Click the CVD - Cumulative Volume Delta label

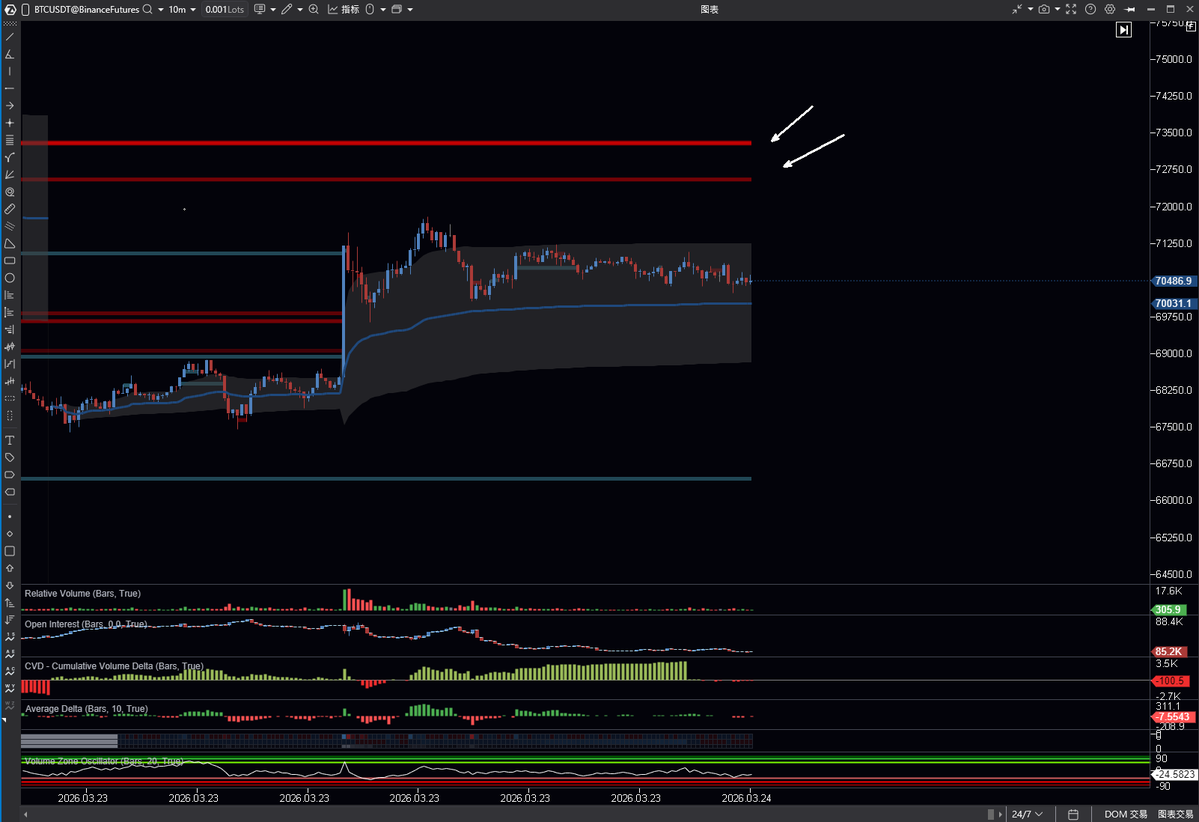(114, 666)
